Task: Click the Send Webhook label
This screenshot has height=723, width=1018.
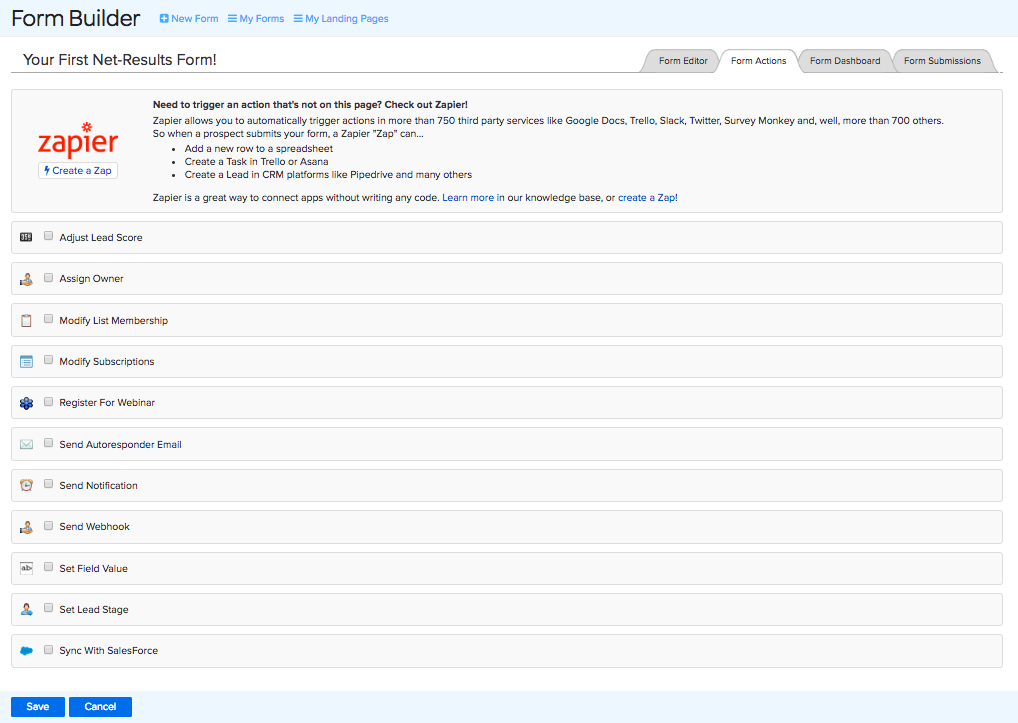Action: 95,527
